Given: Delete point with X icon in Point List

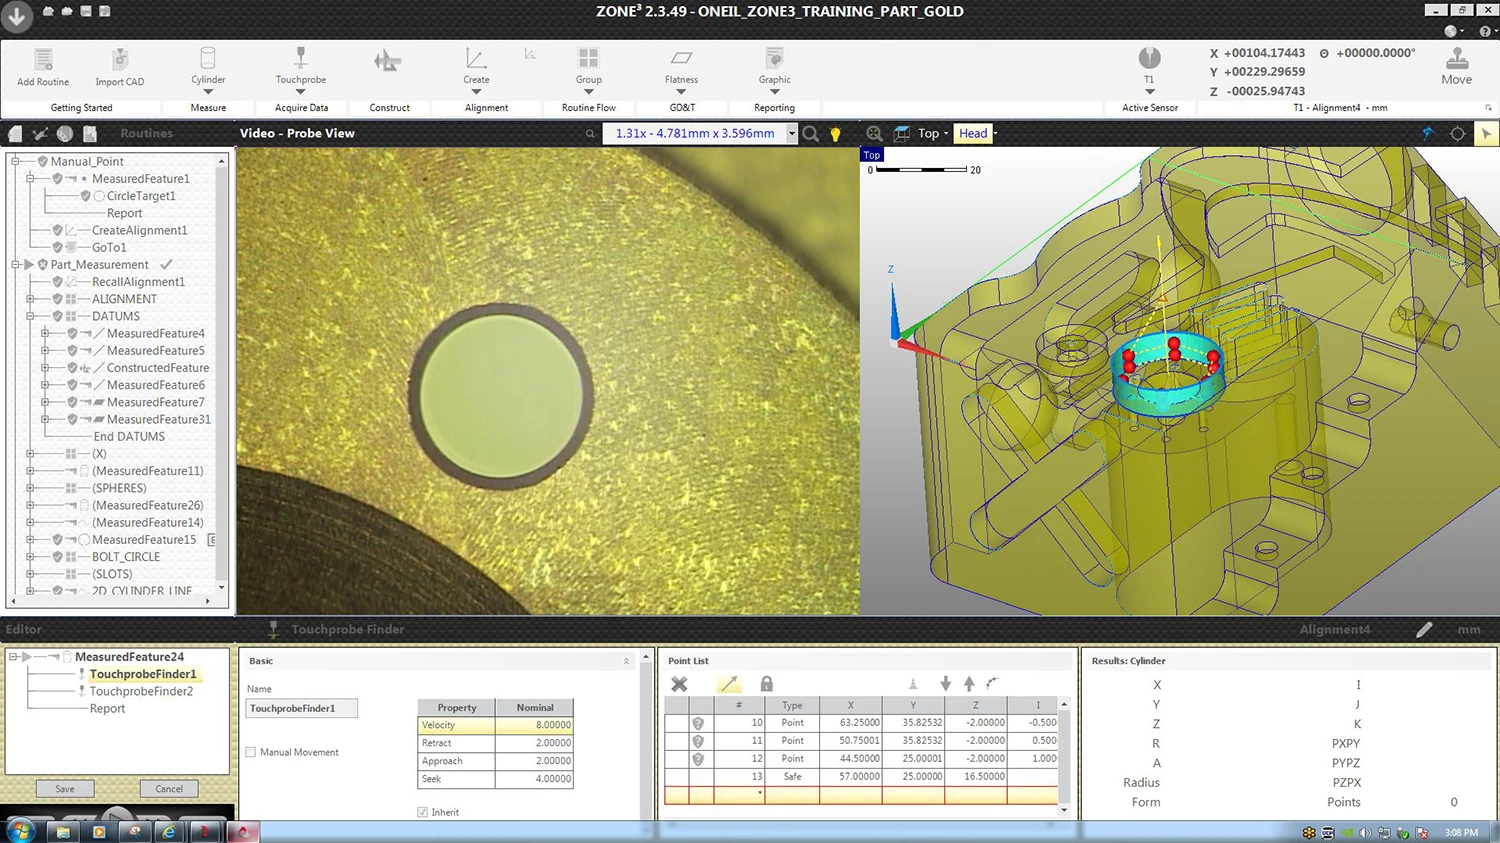Looking at the screenshot, I should (679, 684).
